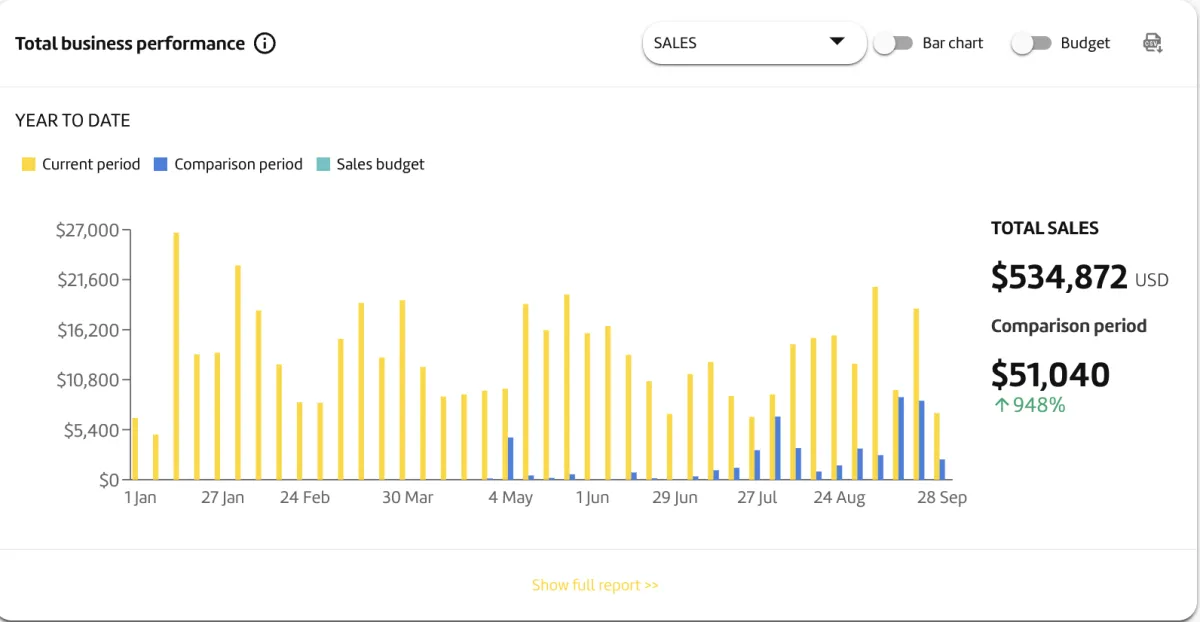Click the Sales budget legend label
Viewport: 1200px width, 622px height.
pyautogui.click(x=380, y=164)
